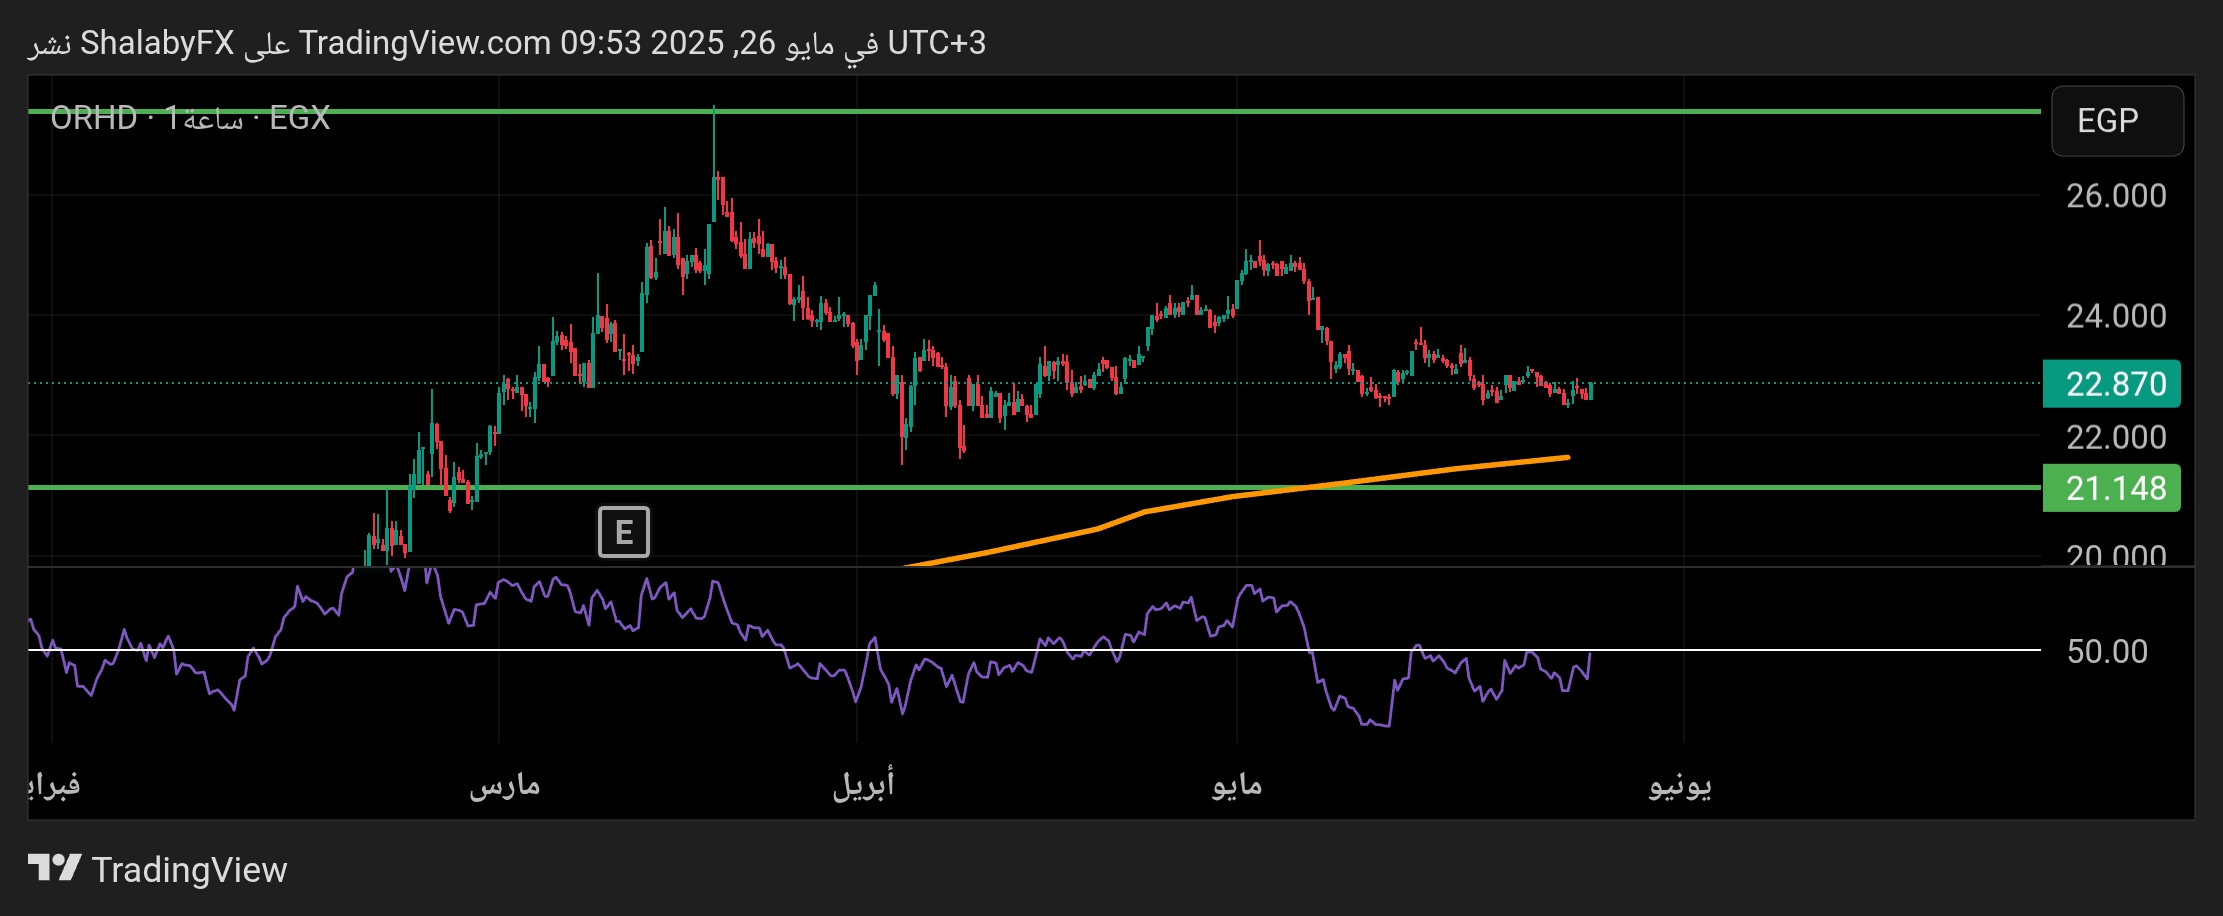
Task: Click the 24.000 price axis label
Action: pyautogui.click(x=2116, y=316)
